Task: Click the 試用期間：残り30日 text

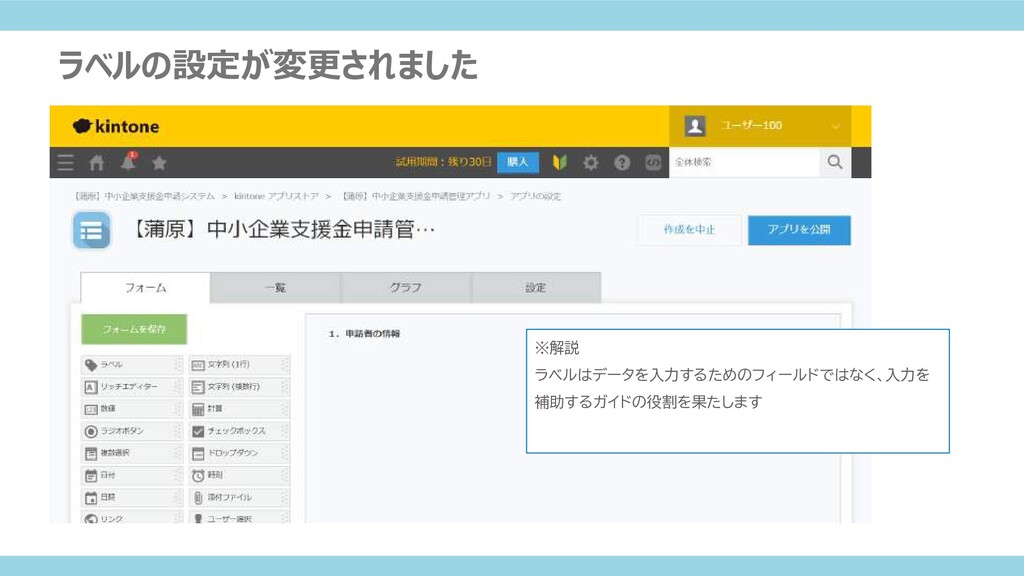Action: coord(443,162)
